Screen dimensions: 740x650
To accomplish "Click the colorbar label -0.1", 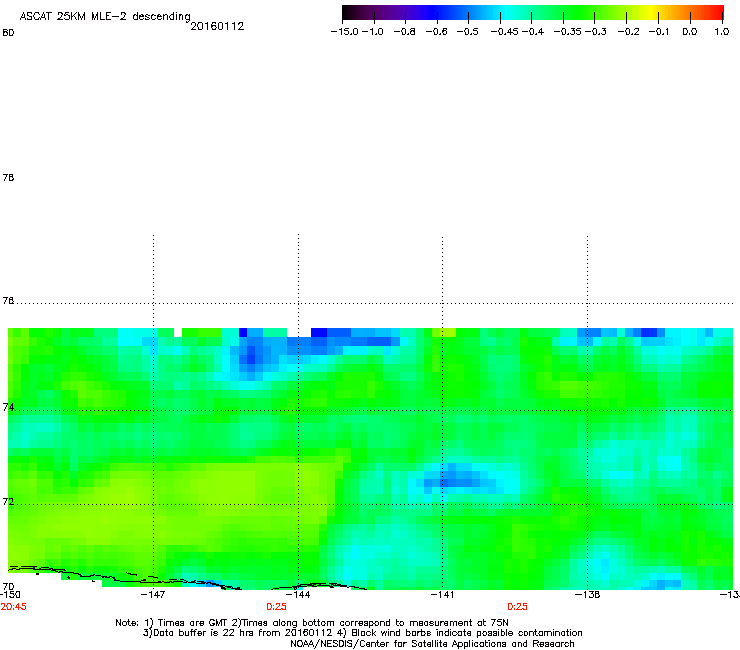I will [x=659, y=32].
